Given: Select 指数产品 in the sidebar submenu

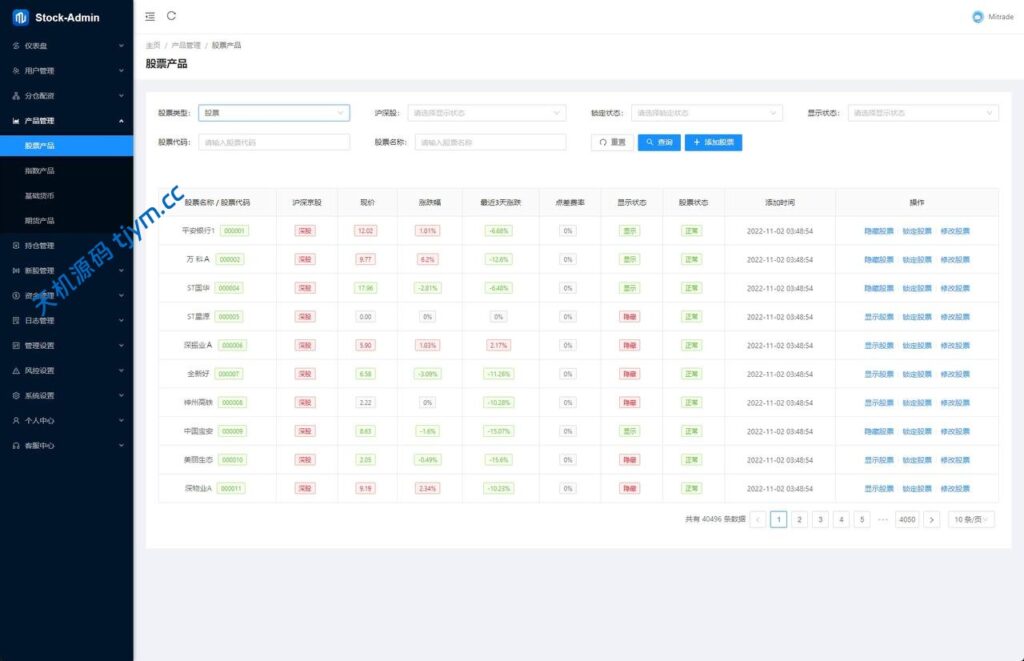Looking at the screenshot, I should point(40,171).
